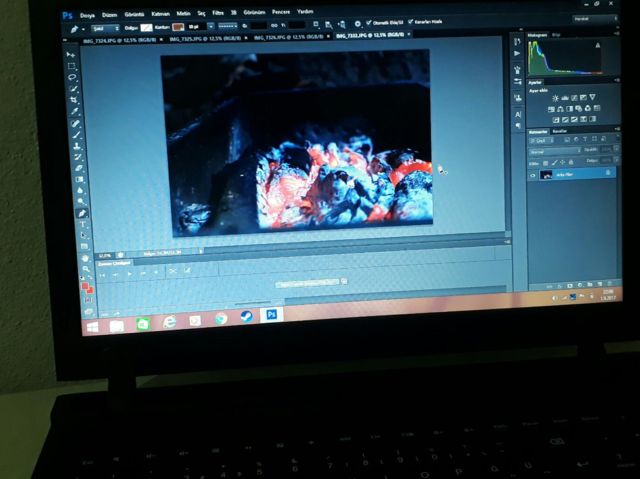The height and width of the screenshot is (479, 640).
Task: Open the Filtre menu
Action: (x=217, y=15)
